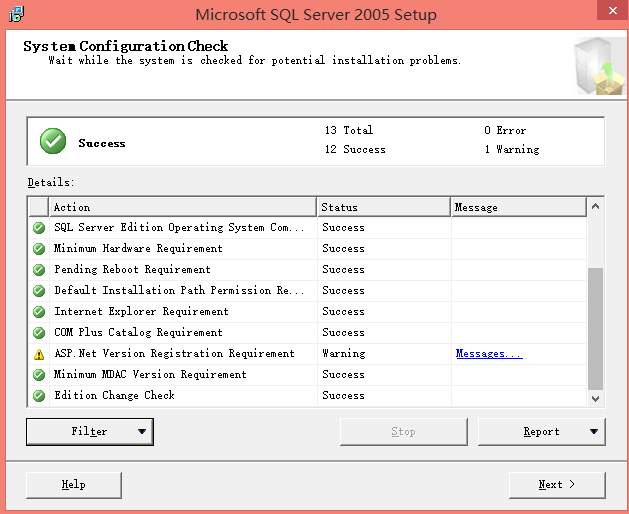Screen dimensions: 629x514
Task: Select the Default Installation Path Permission row
Action: pyautogui.click(x=178, y=291)
